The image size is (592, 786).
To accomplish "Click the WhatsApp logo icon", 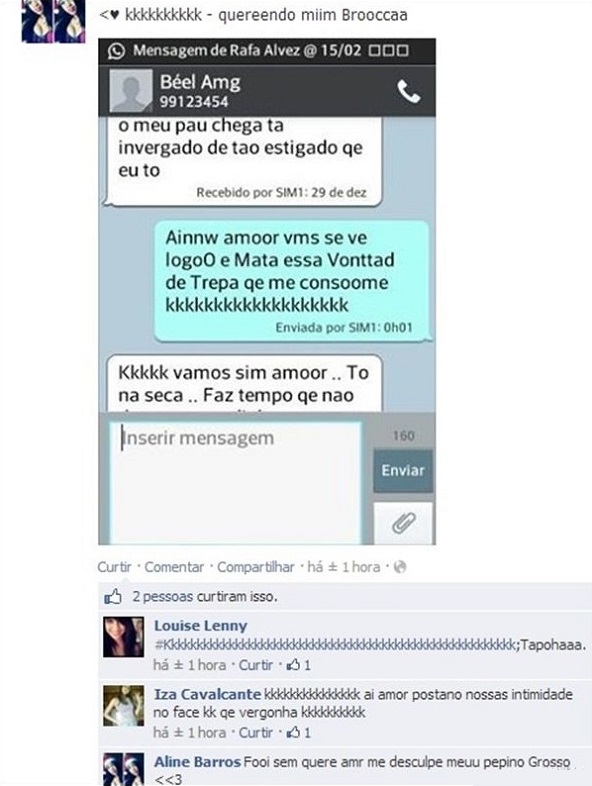I will point(116,51).
